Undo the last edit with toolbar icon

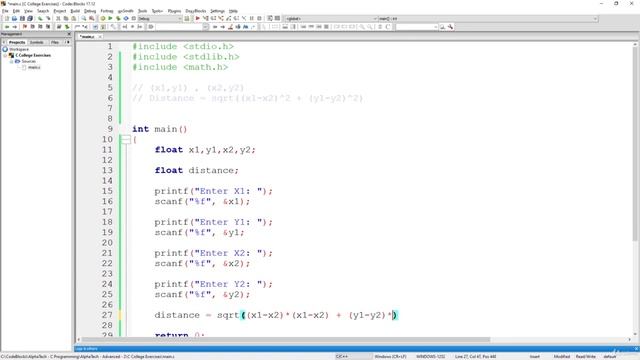[x=40, y=19]
